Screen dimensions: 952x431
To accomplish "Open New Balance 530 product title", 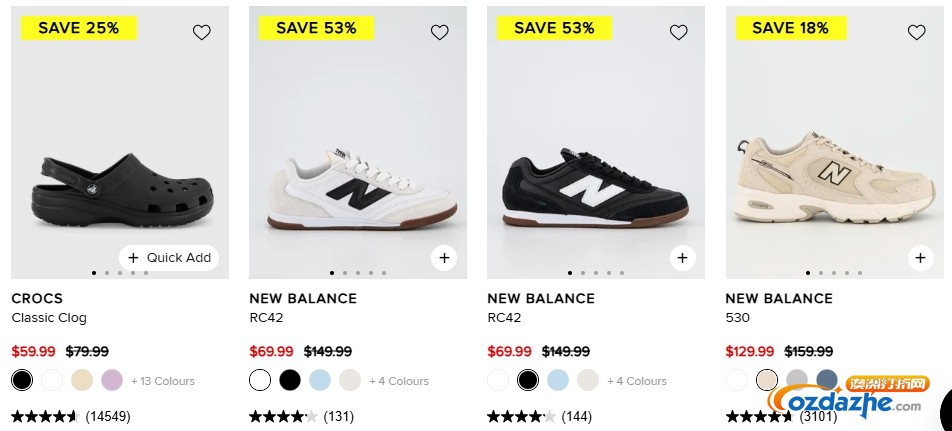I will click(x=737, y=318).
